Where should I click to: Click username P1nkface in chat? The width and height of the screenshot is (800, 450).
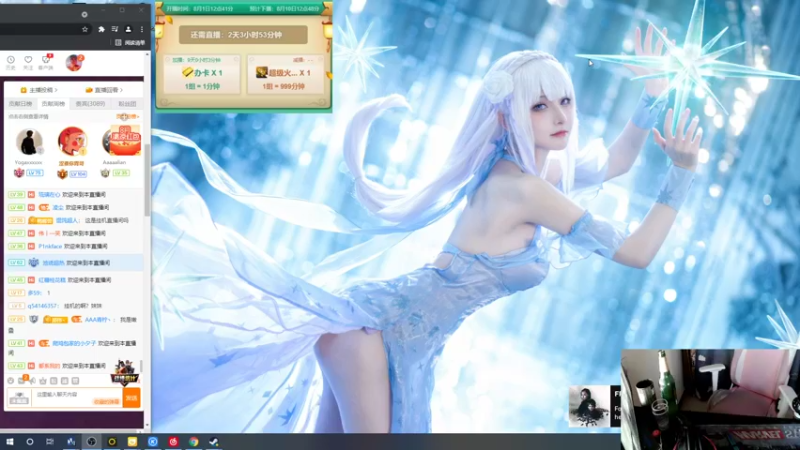click(x=51, y=246)
